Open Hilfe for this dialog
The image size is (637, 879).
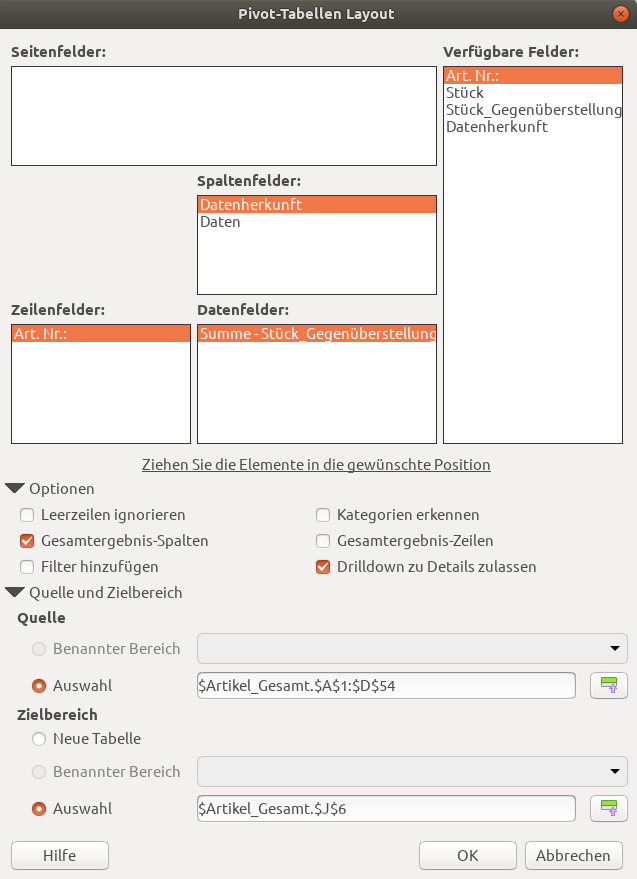[x=60, y=856]
